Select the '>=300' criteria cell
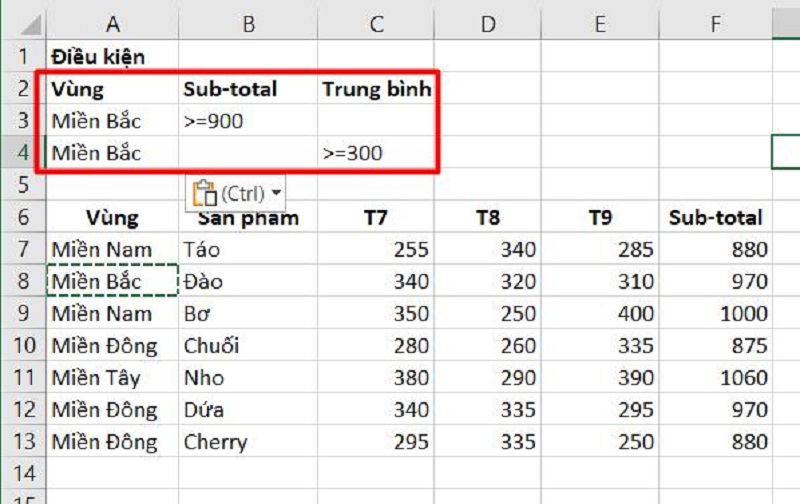 [x=376, y=153]
